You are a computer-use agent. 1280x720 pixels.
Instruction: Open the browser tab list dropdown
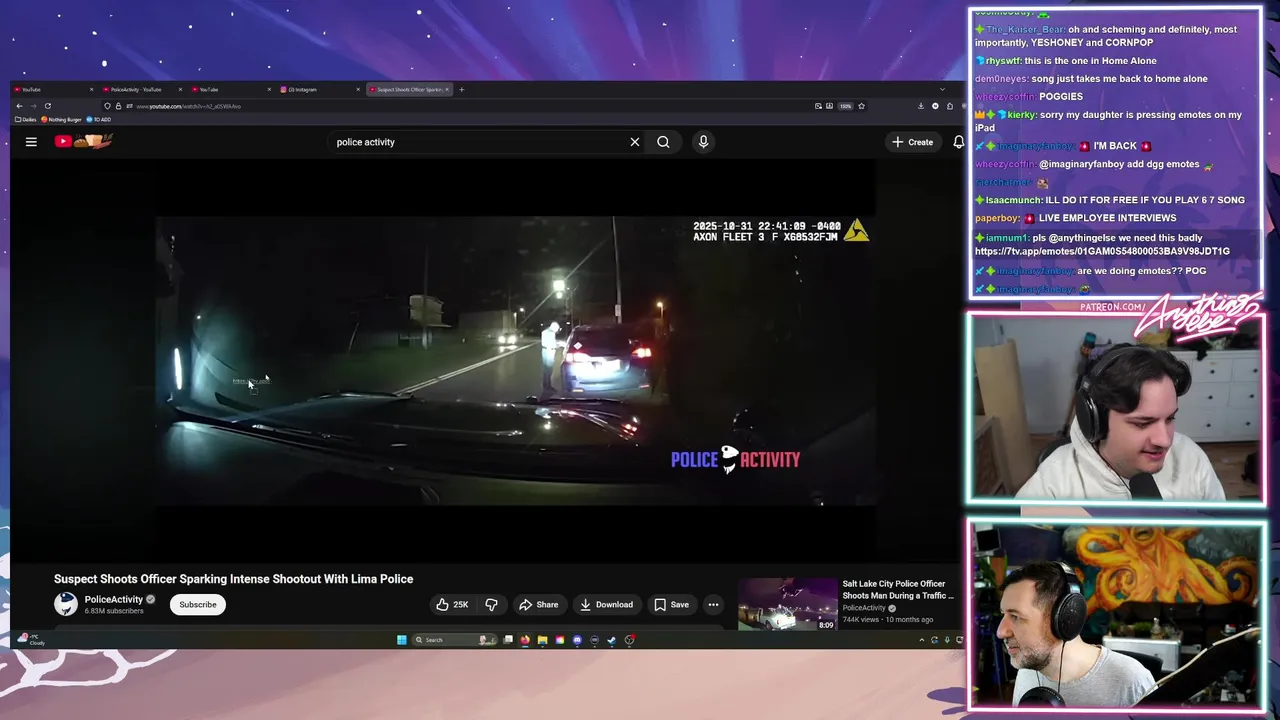(x=942, y=89)
